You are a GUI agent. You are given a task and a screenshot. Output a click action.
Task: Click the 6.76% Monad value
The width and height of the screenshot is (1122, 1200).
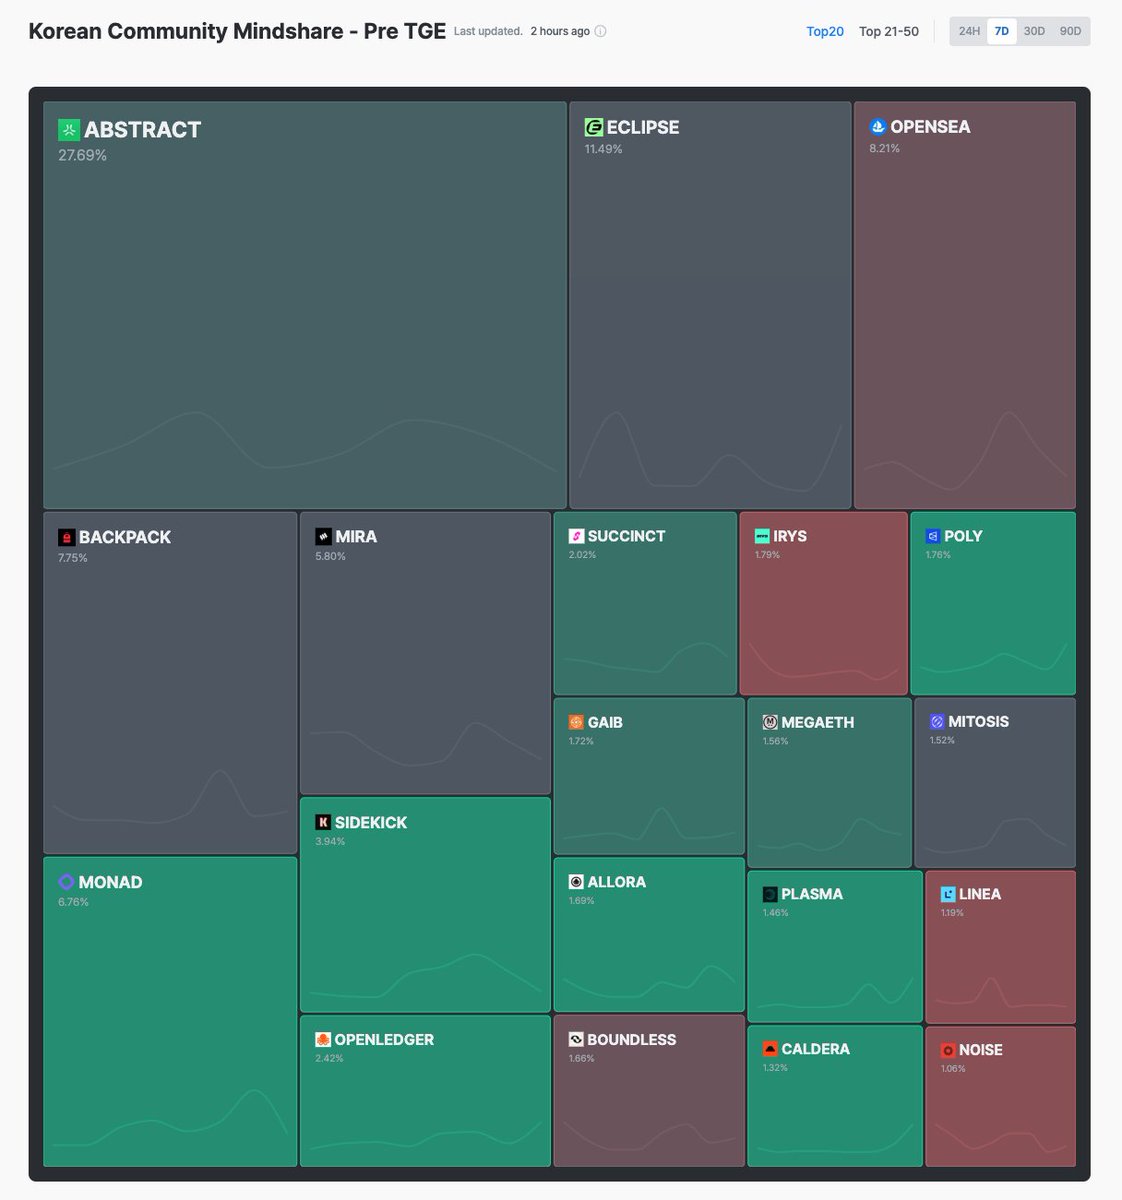[73, 902]
